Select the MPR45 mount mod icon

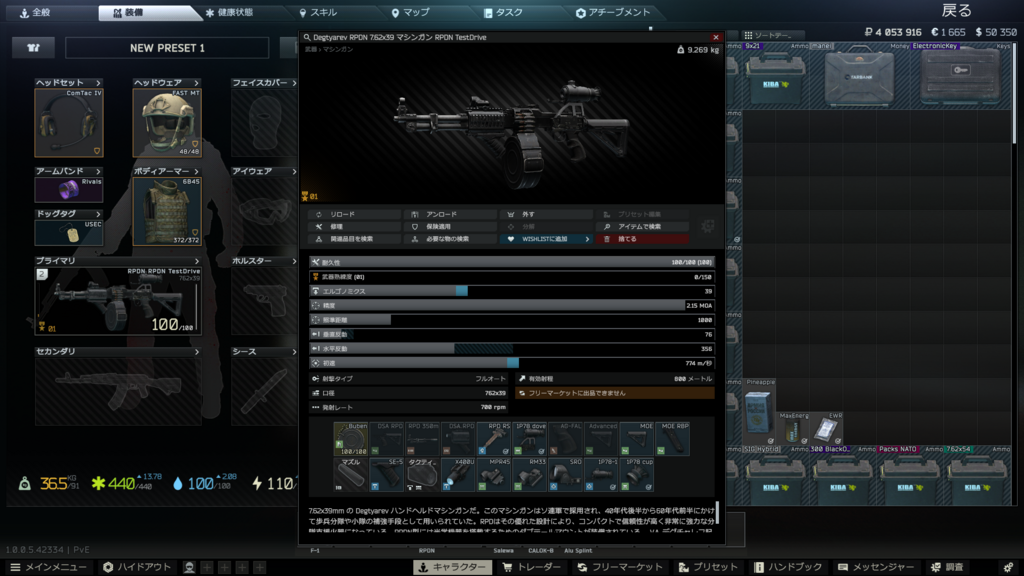493,474
